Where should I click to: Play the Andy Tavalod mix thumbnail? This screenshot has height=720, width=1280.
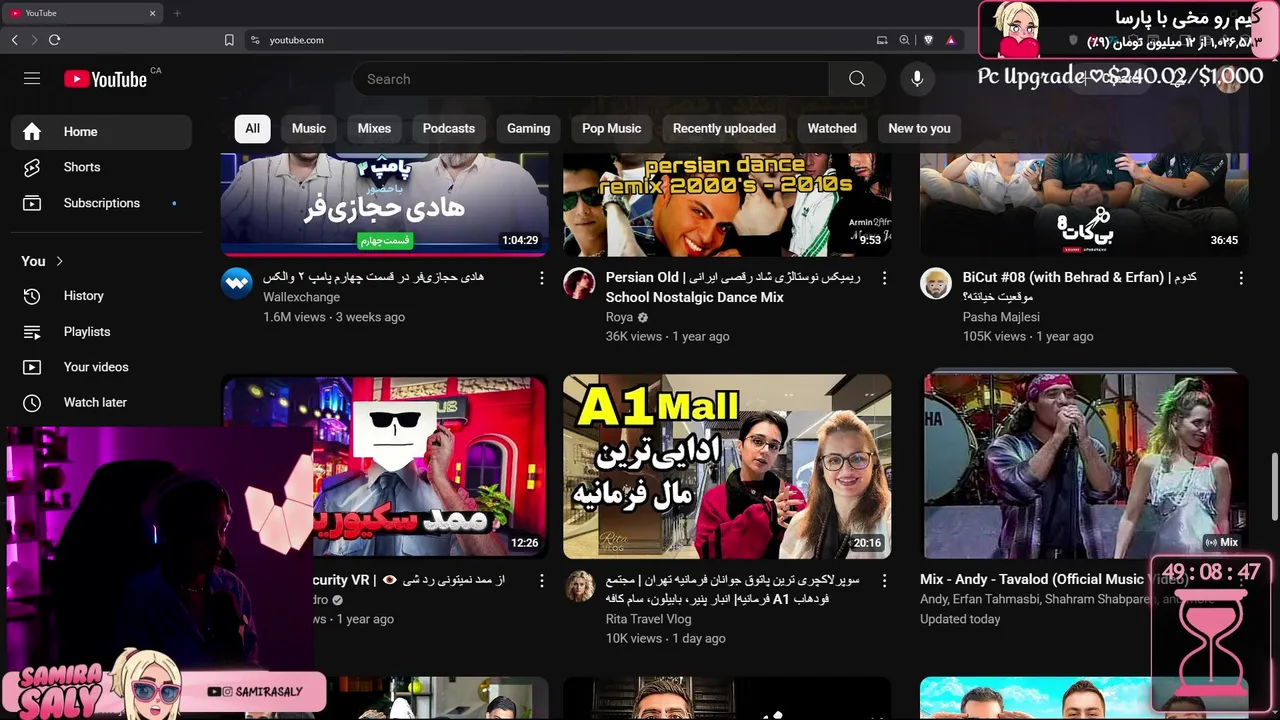(1084, 466)
